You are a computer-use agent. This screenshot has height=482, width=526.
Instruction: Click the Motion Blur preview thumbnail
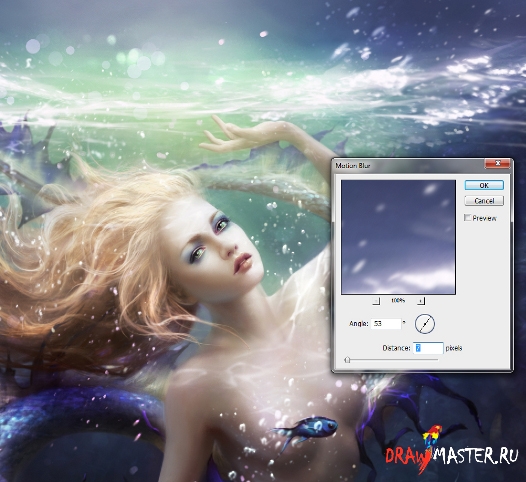coord(398,237)
